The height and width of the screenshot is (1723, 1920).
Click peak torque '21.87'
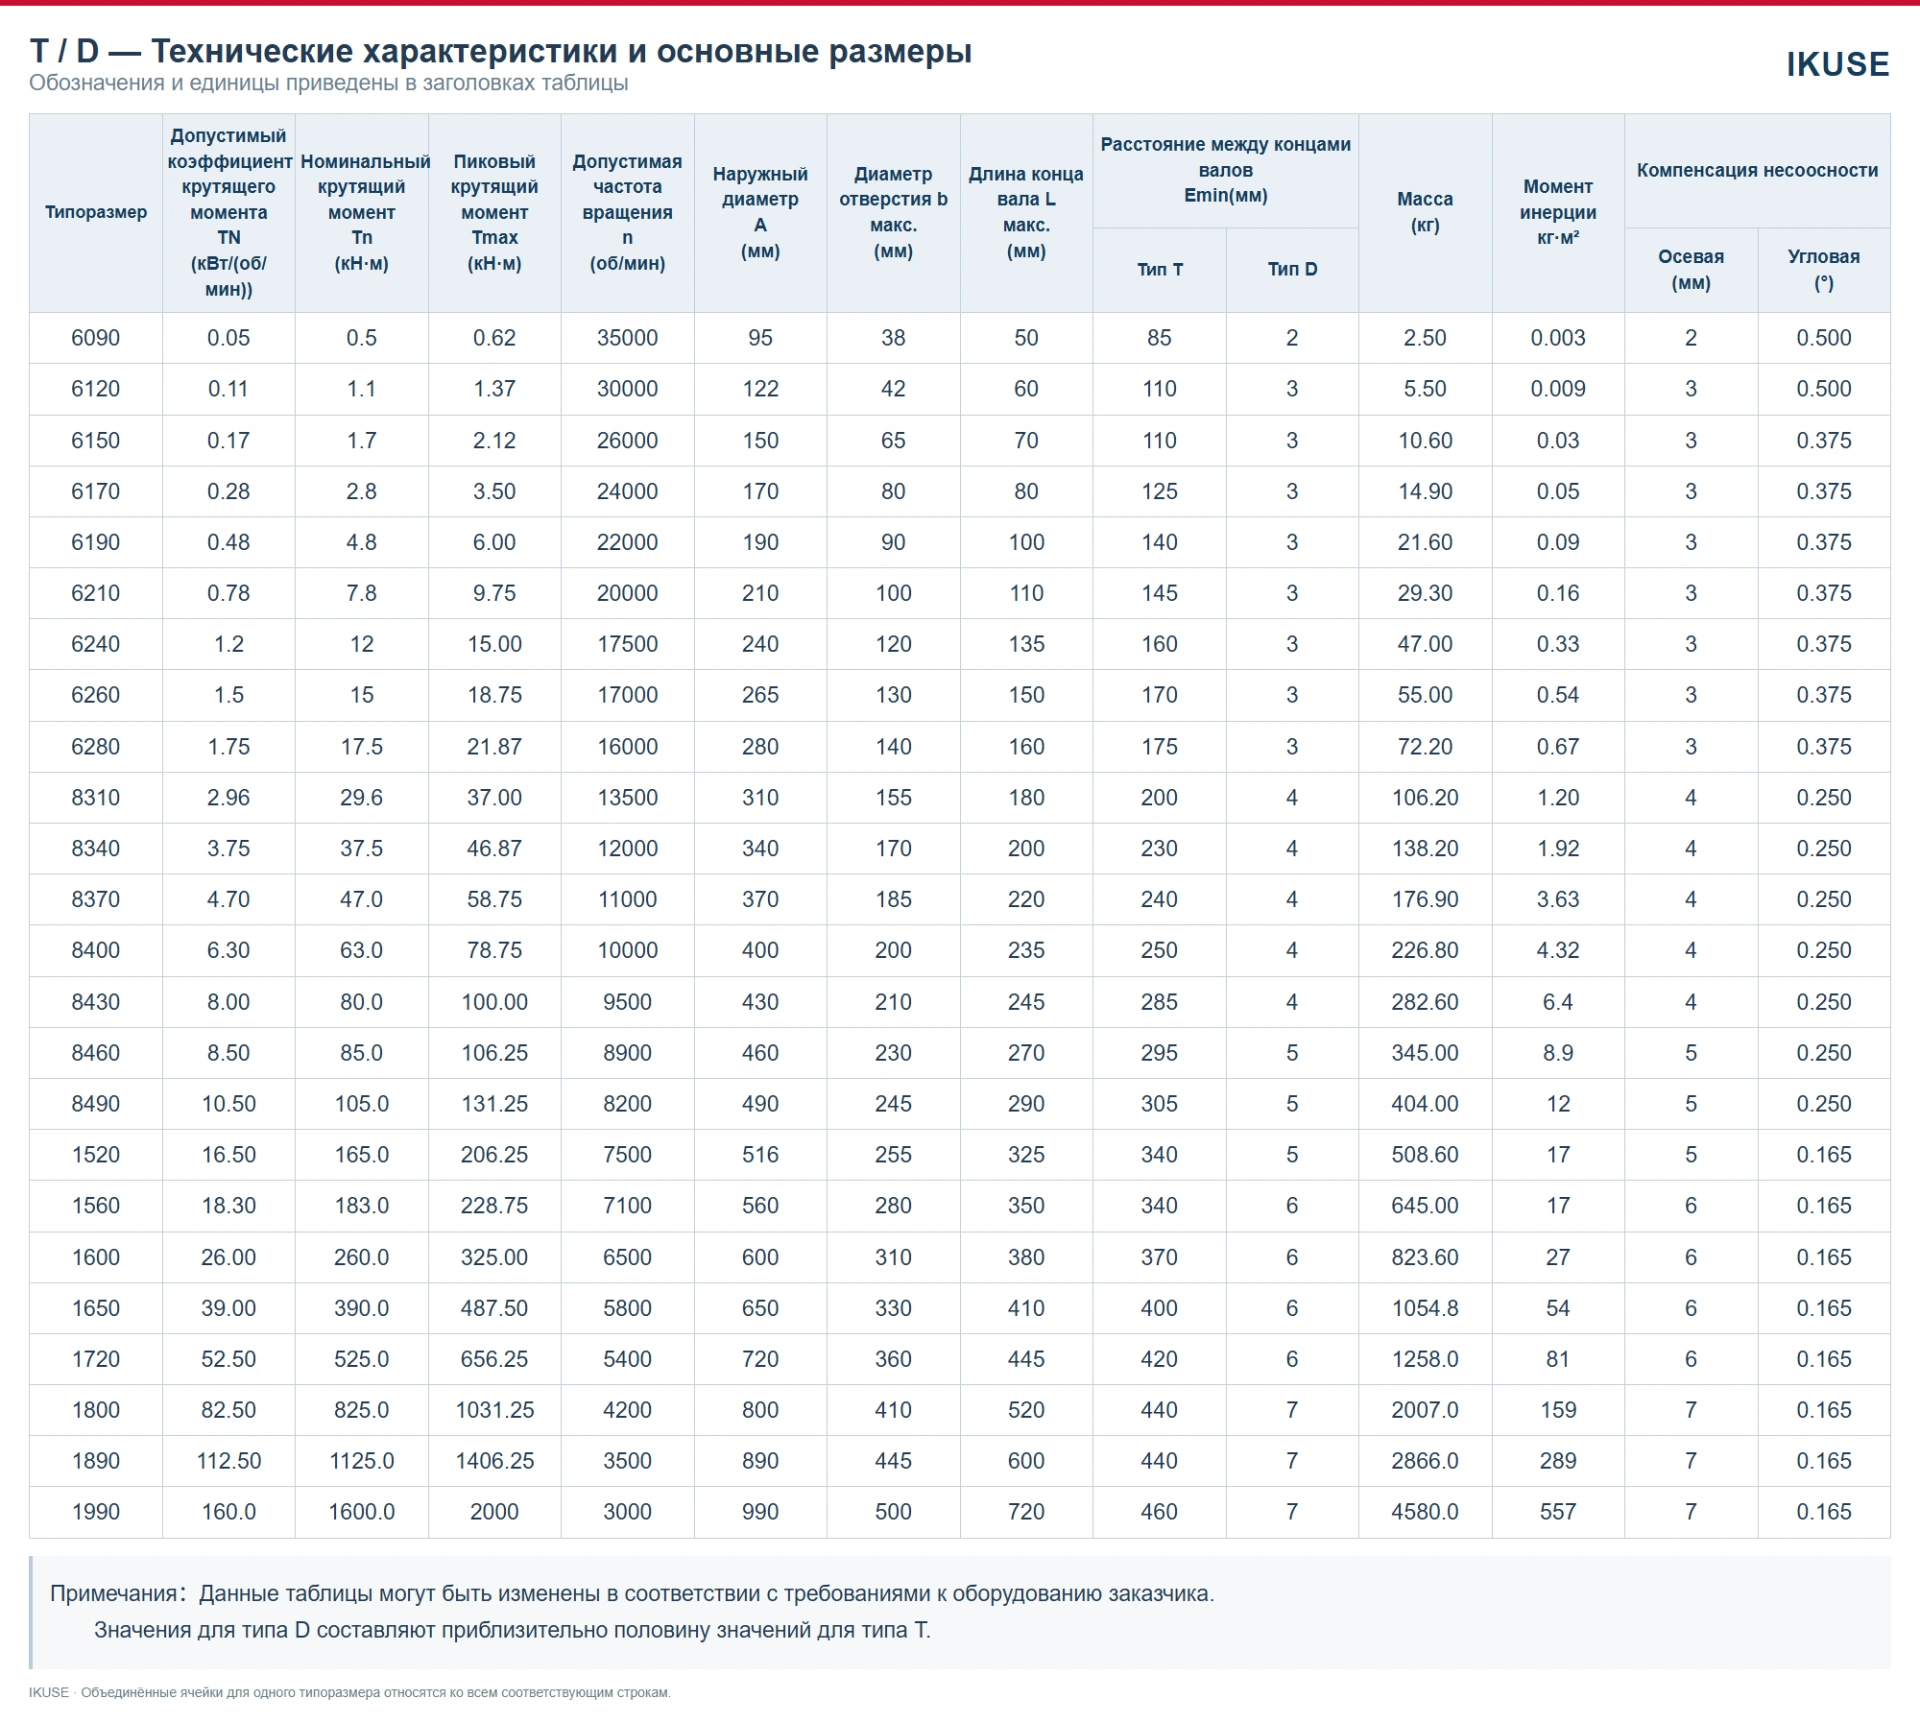pos(494,746)
